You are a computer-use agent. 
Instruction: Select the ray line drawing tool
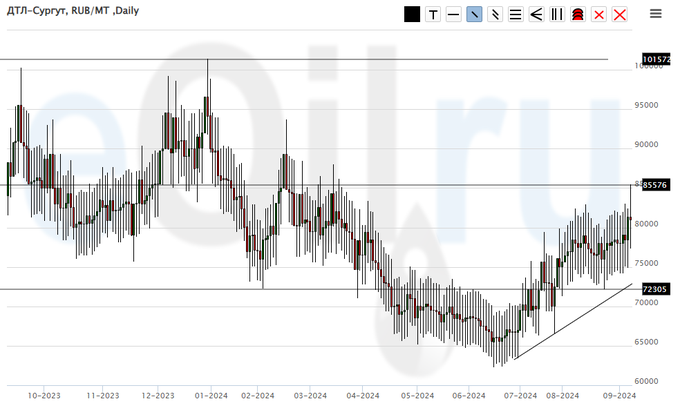click(x=494, y=14)
